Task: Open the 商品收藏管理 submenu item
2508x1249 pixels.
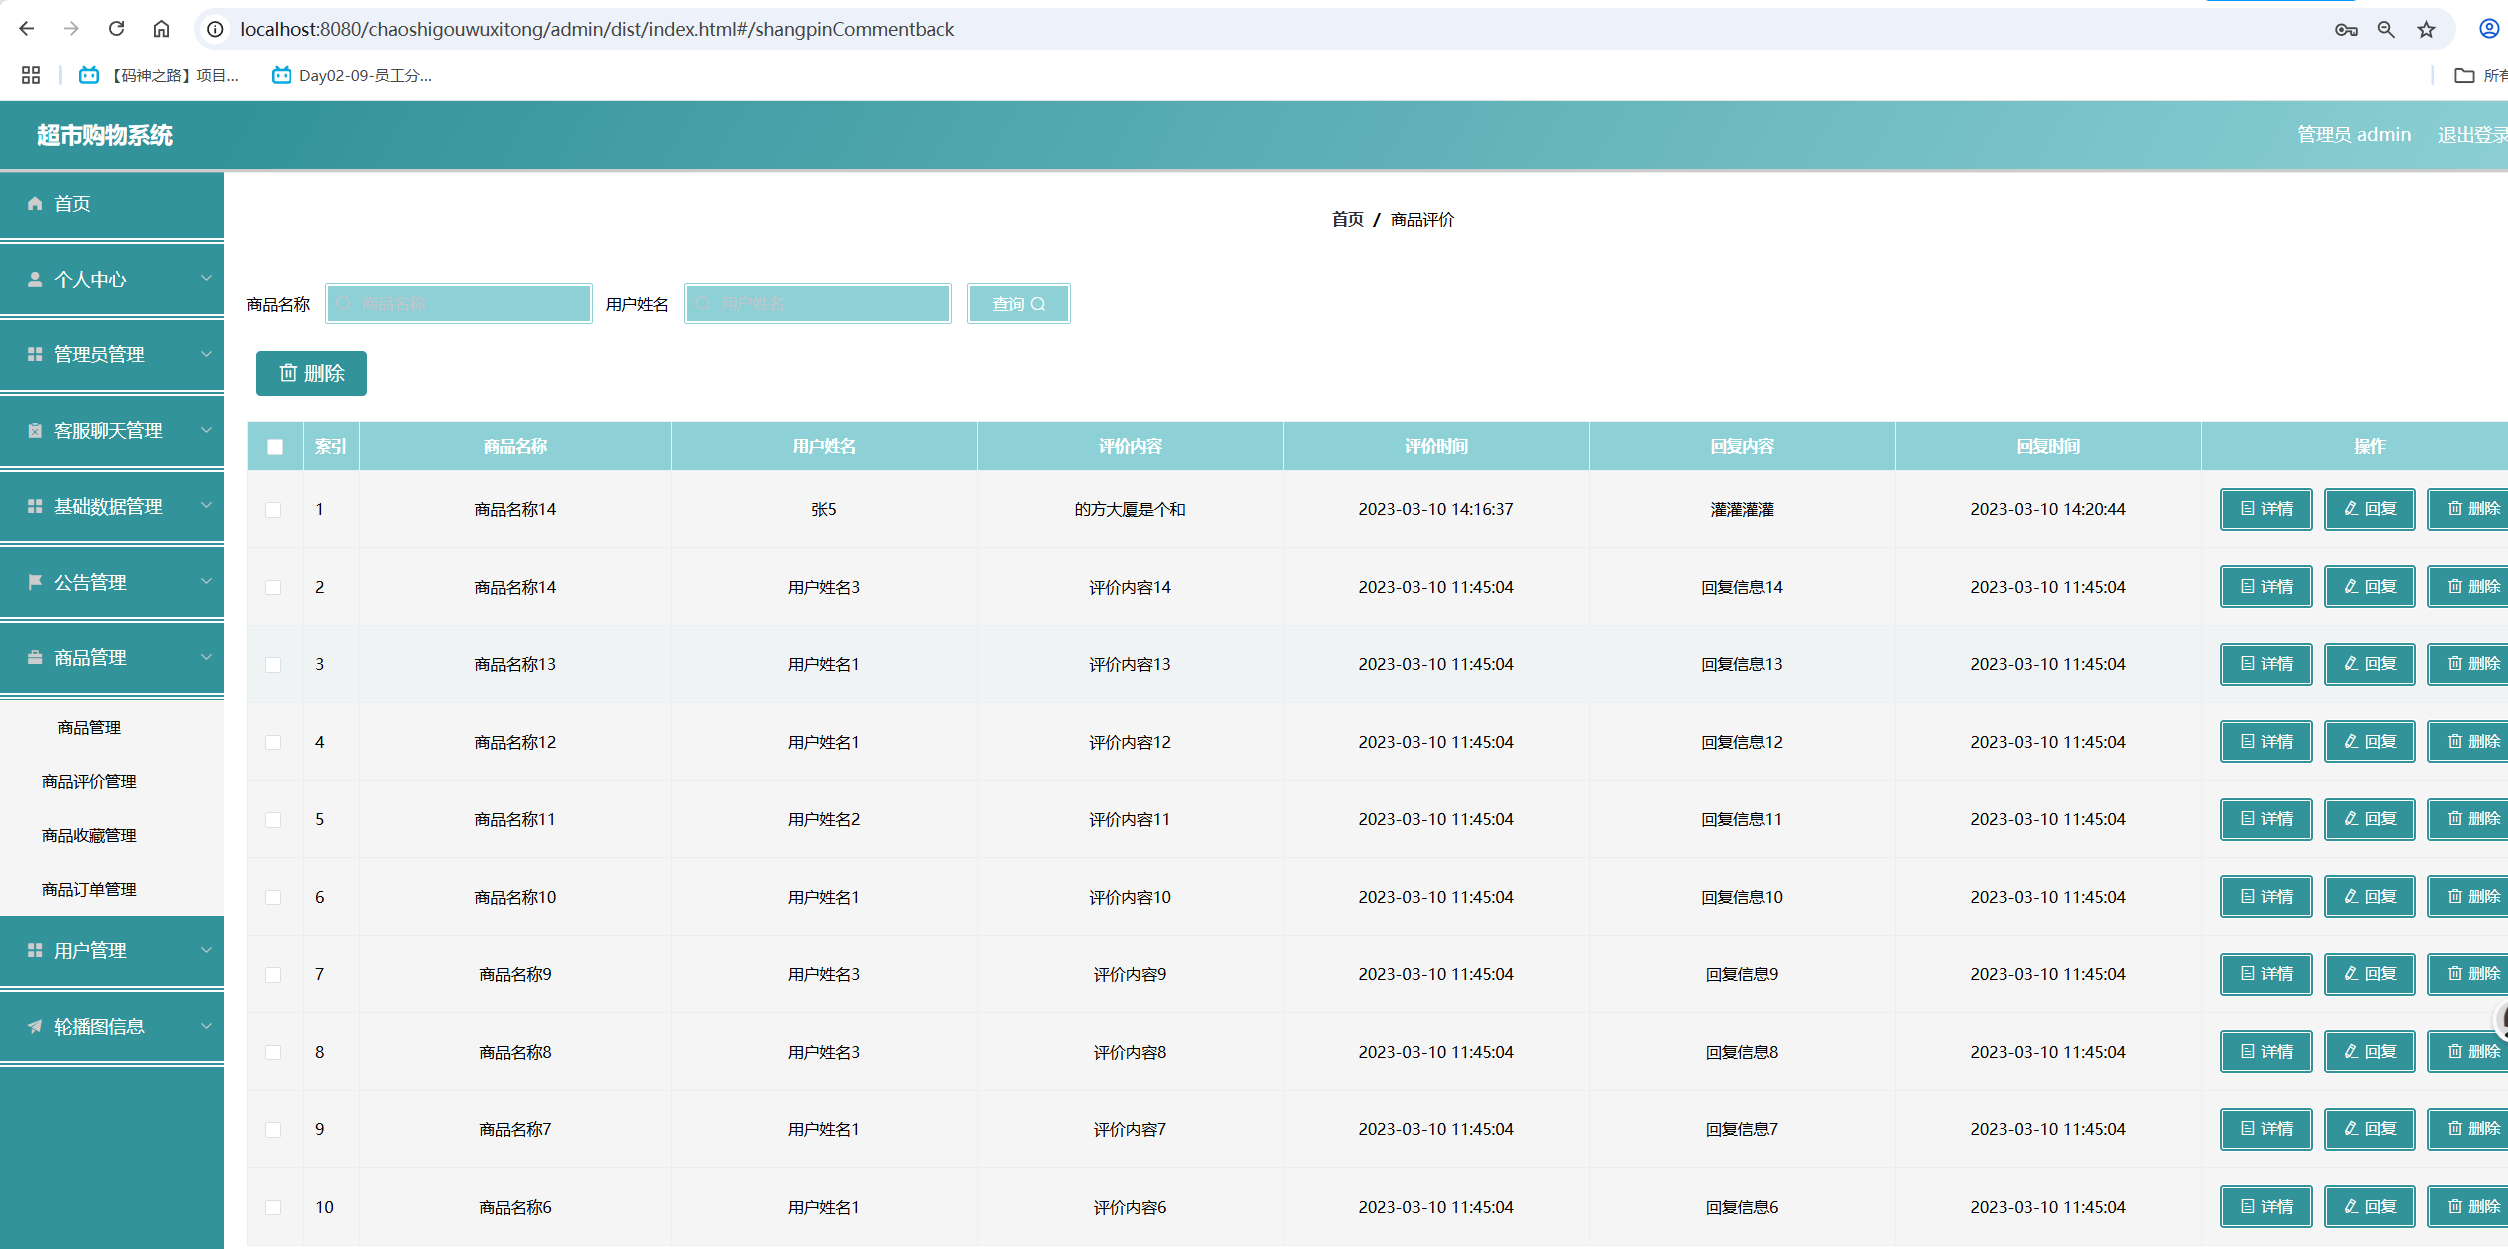Action: pyautogui.click(x=89, y=835)
